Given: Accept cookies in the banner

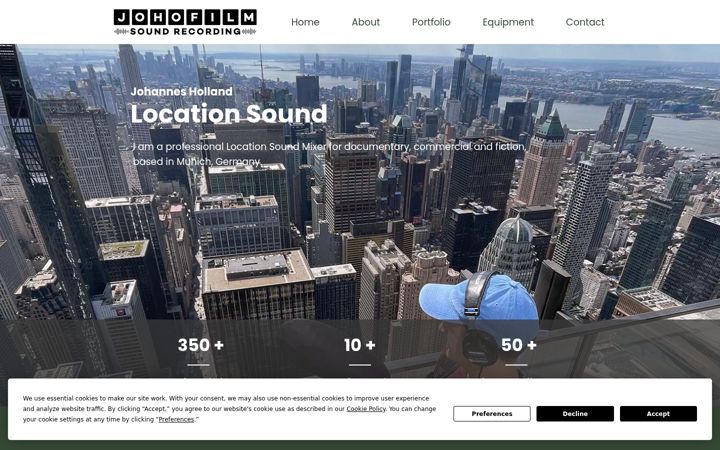Looking at the screenshot, I should point(658,414).
